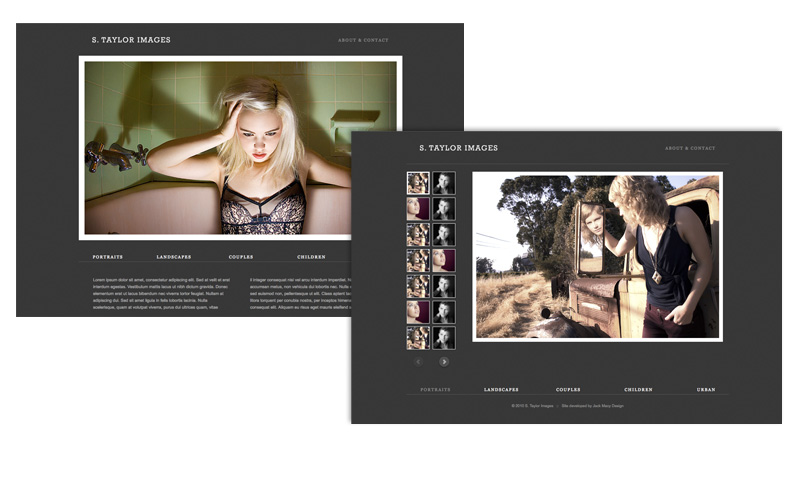Follow the Jack Mary Design footer credit link

pos(593,406)
